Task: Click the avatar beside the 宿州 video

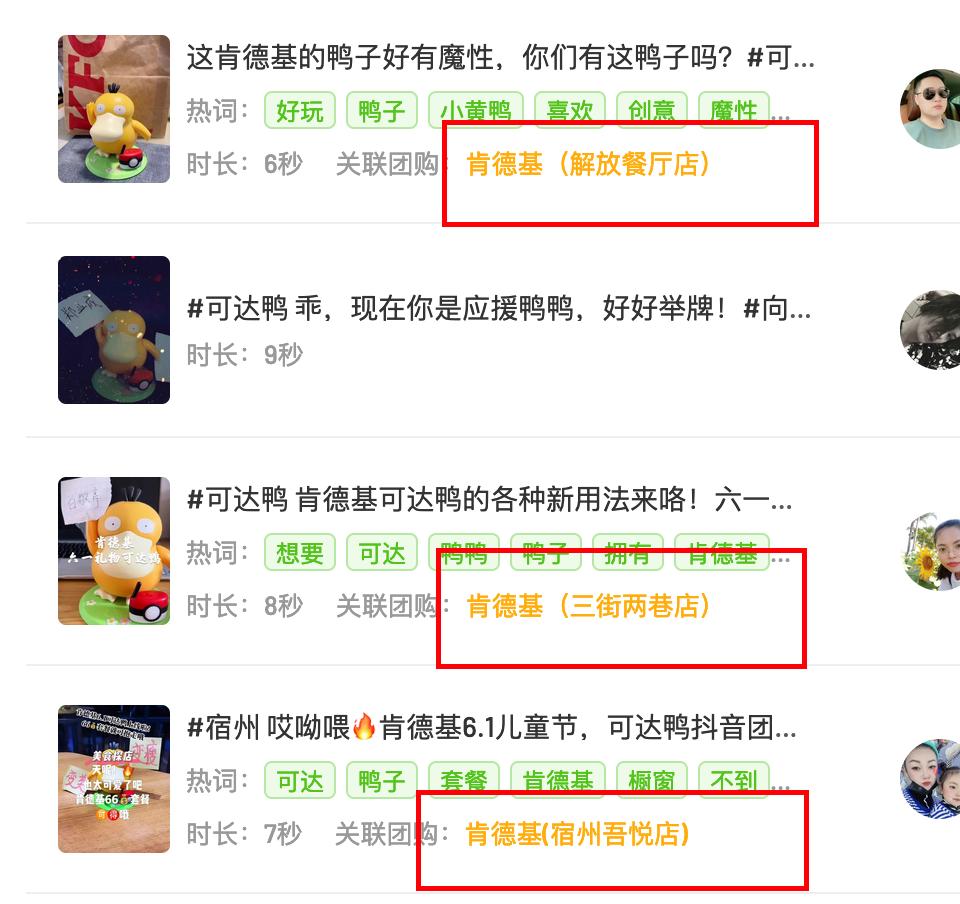Action: click(930, 779)
